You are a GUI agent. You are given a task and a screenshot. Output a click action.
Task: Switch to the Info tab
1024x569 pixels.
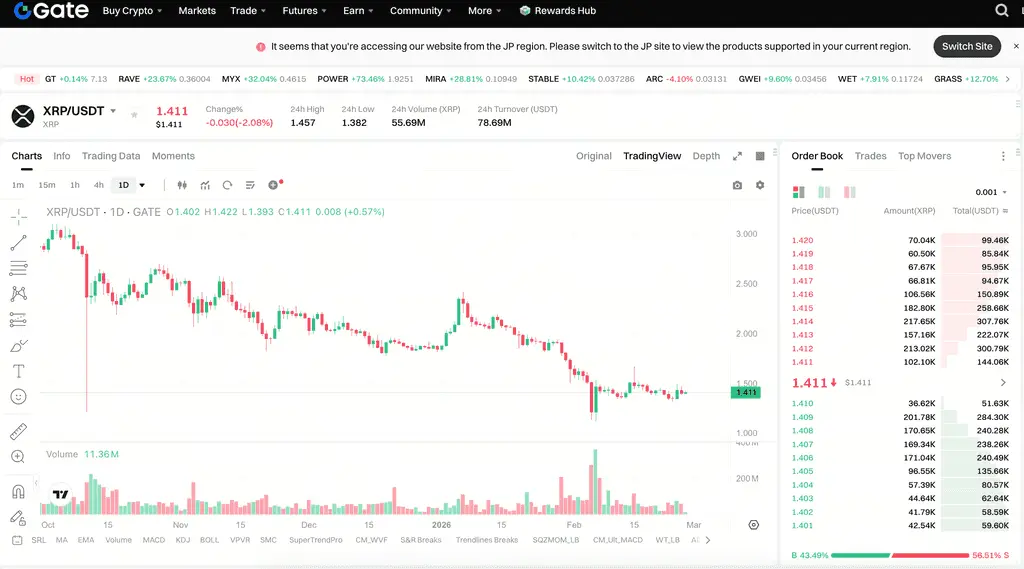(x=61, y=156)
